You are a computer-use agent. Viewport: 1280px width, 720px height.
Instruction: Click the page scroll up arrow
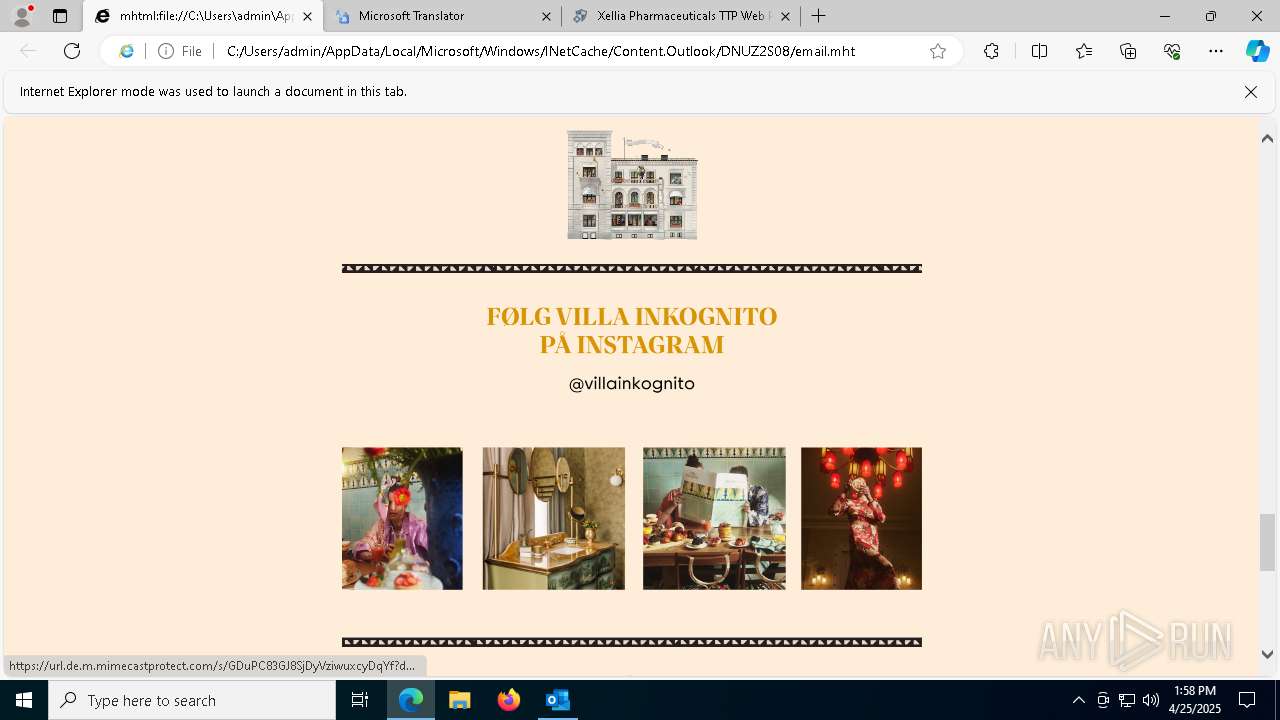(x=1267, y=139)
